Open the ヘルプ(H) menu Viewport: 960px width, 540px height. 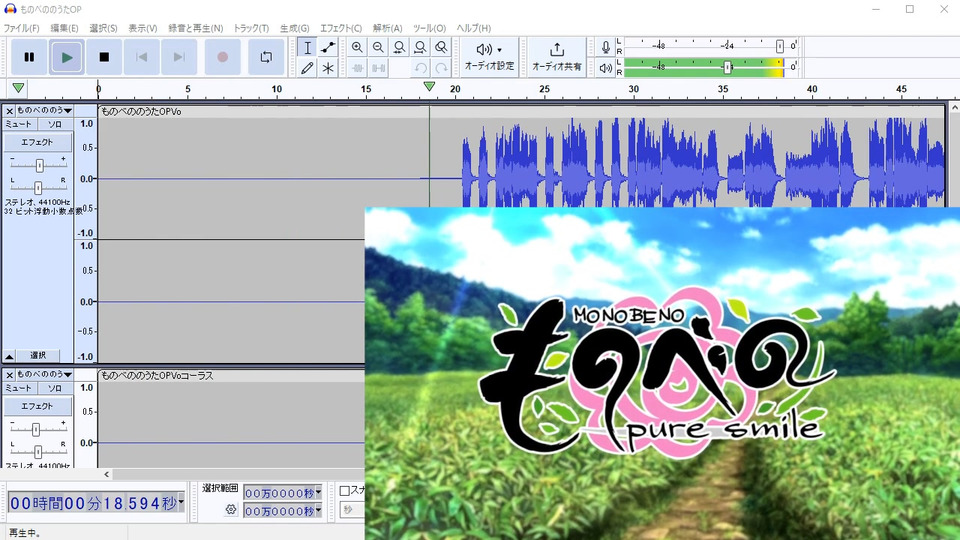click(x=473, y=28)
